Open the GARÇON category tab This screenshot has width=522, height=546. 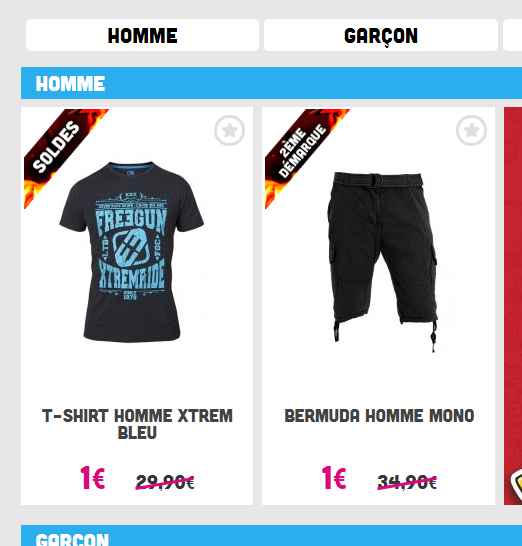381,35
